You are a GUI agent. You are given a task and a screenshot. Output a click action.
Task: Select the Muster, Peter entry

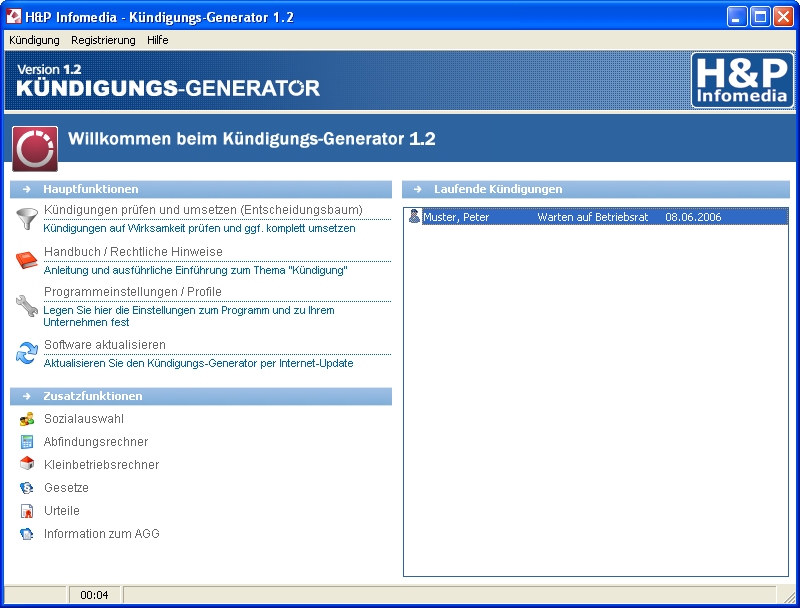[x=595, y=217]
